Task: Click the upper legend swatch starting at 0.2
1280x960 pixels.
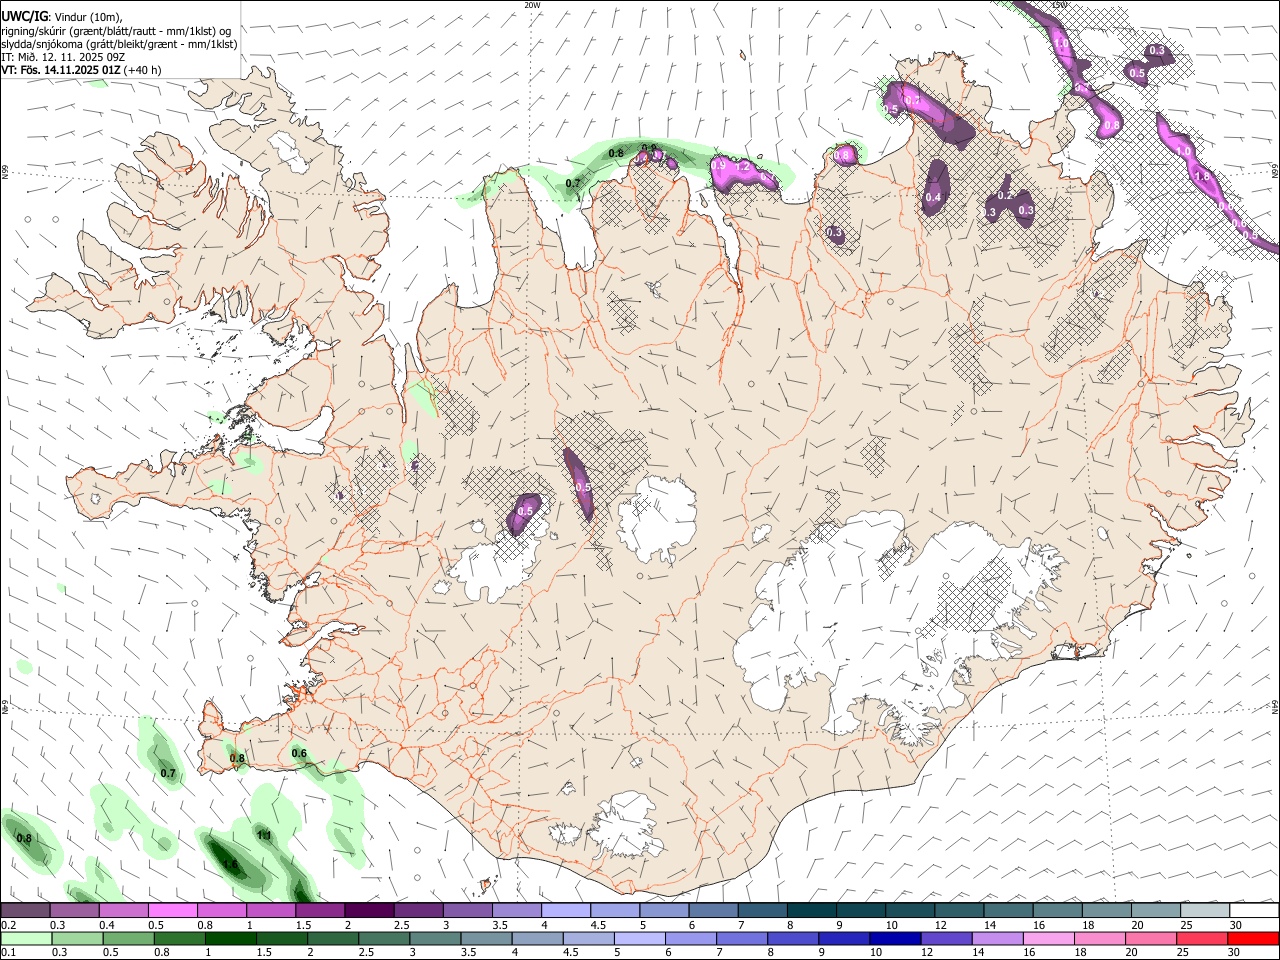Action: point(25,911)
